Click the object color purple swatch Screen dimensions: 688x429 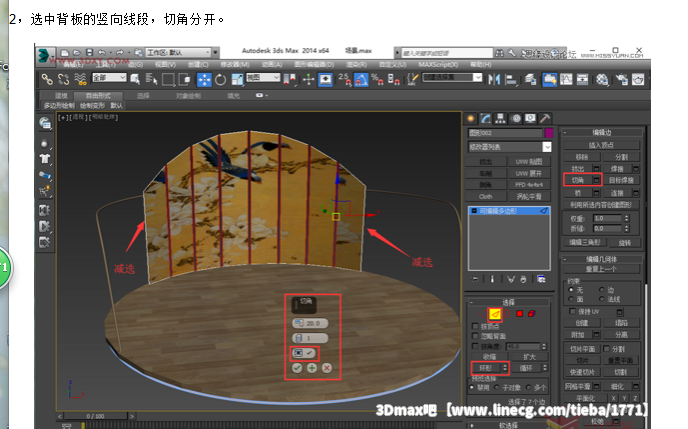[x=548, y=132]
